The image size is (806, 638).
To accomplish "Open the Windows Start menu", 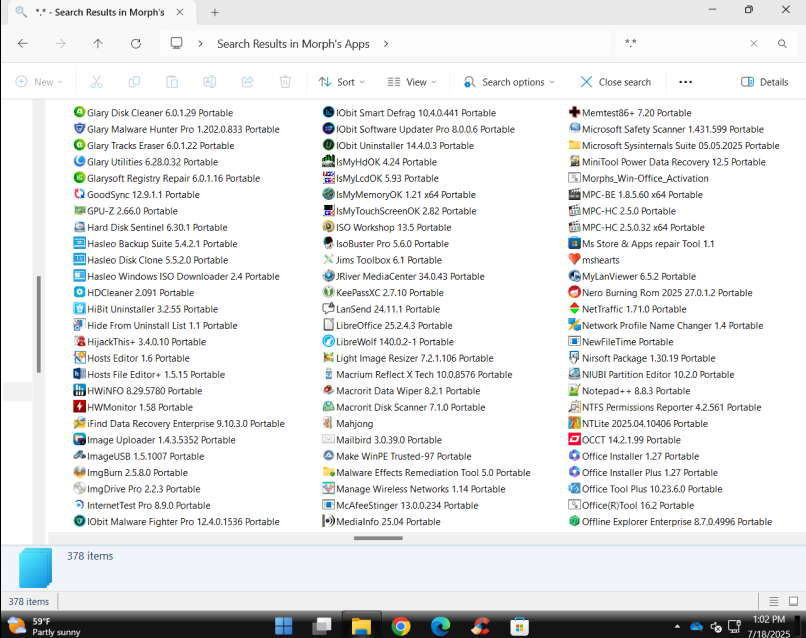I will [x=283, y=626].
